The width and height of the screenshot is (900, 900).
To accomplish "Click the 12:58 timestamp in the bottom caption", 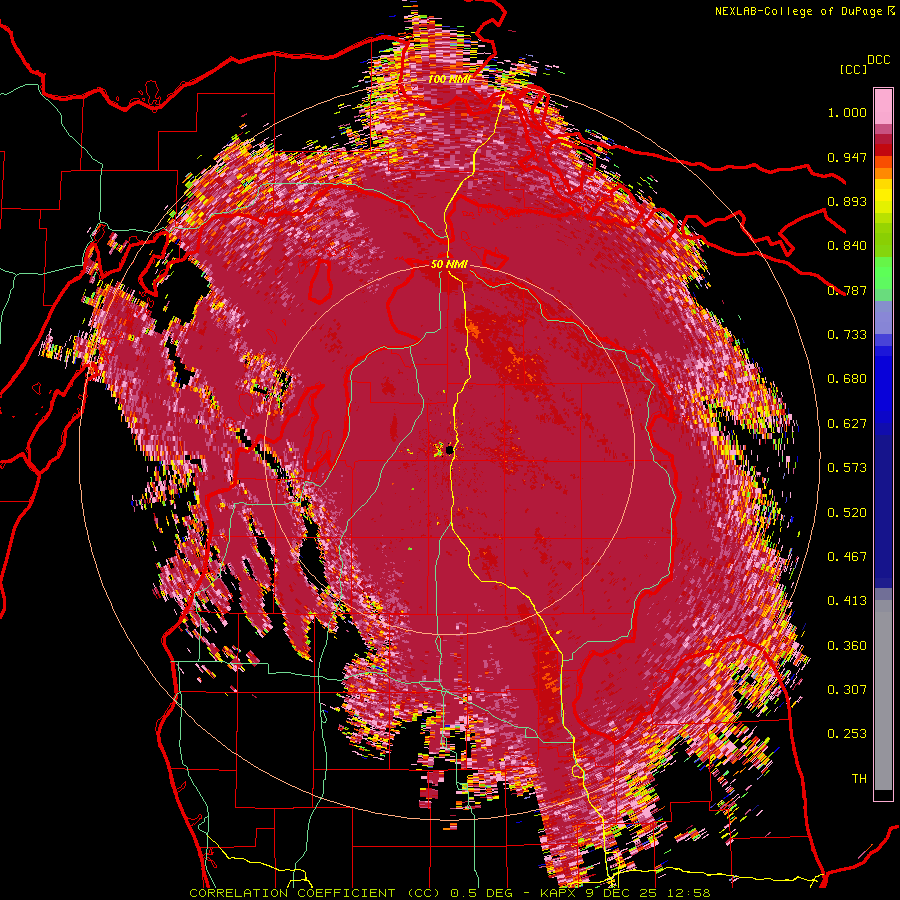I will [690, 893].
